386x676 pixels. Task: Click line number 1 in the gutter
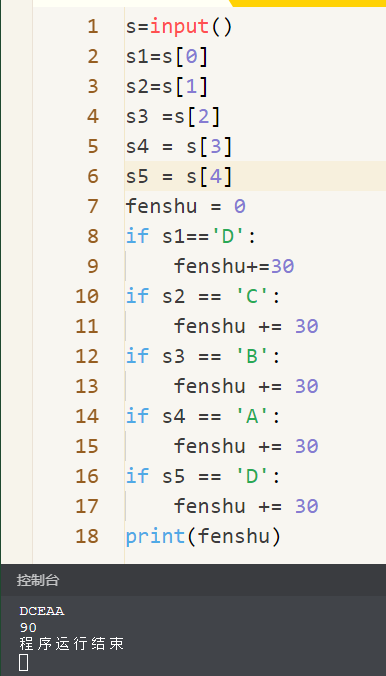point(93,27)
